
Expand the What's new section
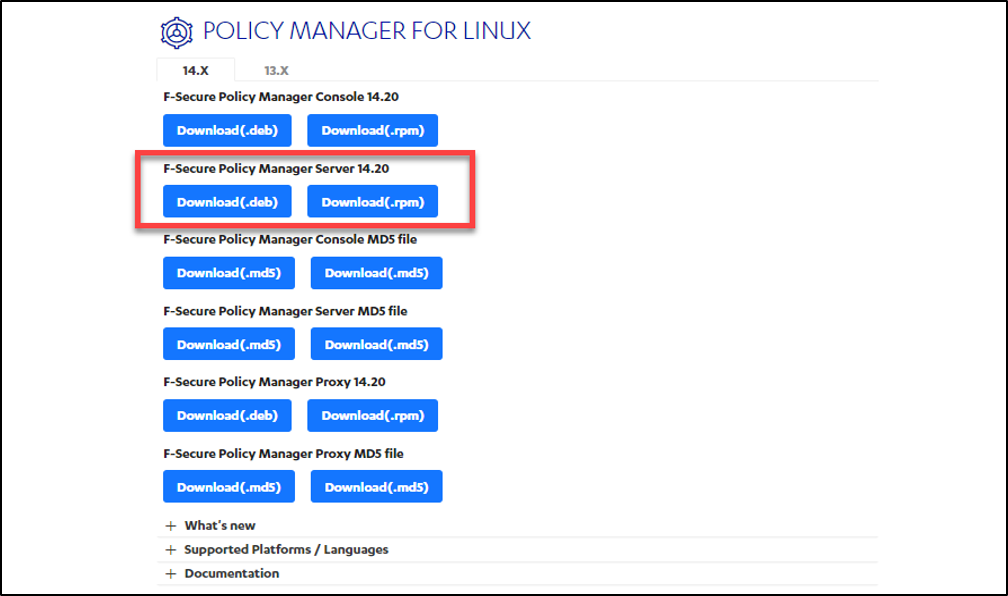(518, 525)
